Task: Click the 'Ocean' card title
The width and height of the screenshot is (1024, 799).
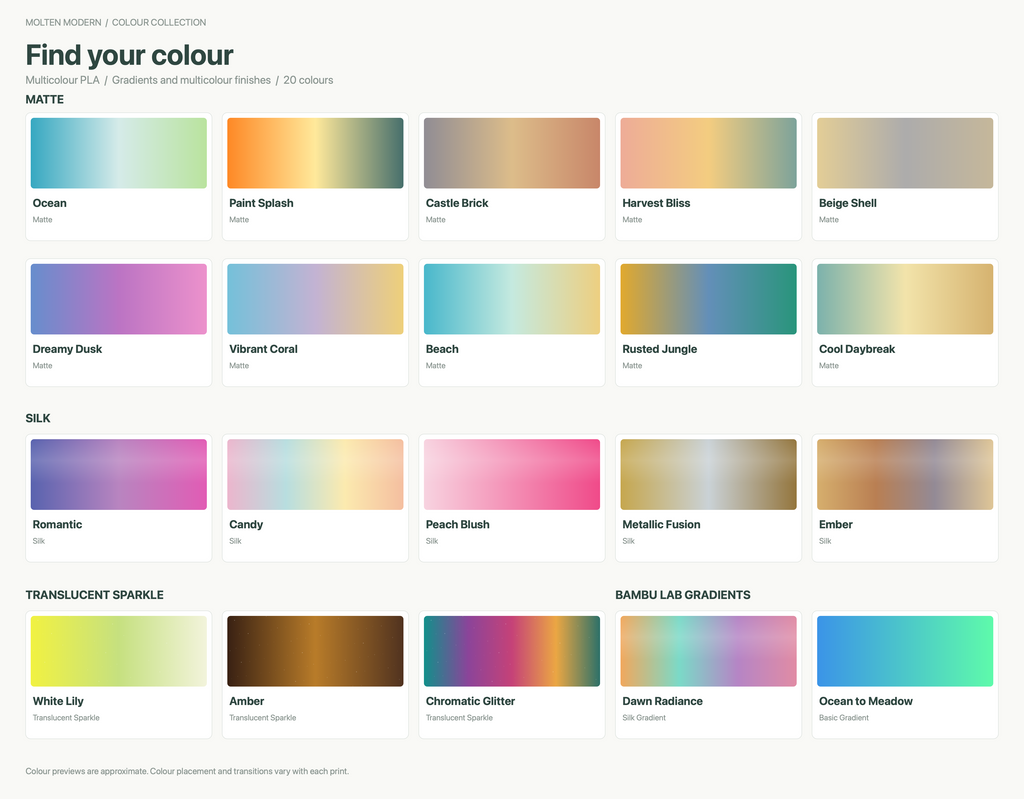Action: 50,203
